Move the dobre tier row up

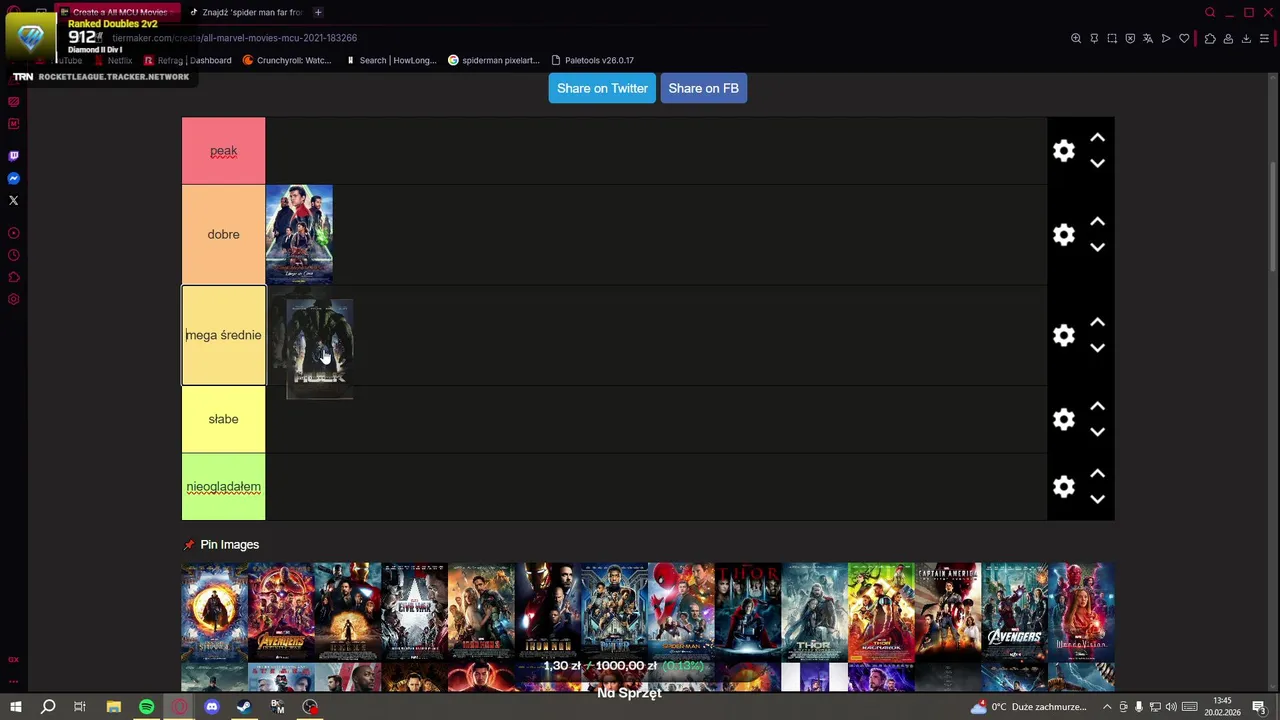tap(1097, 222)
